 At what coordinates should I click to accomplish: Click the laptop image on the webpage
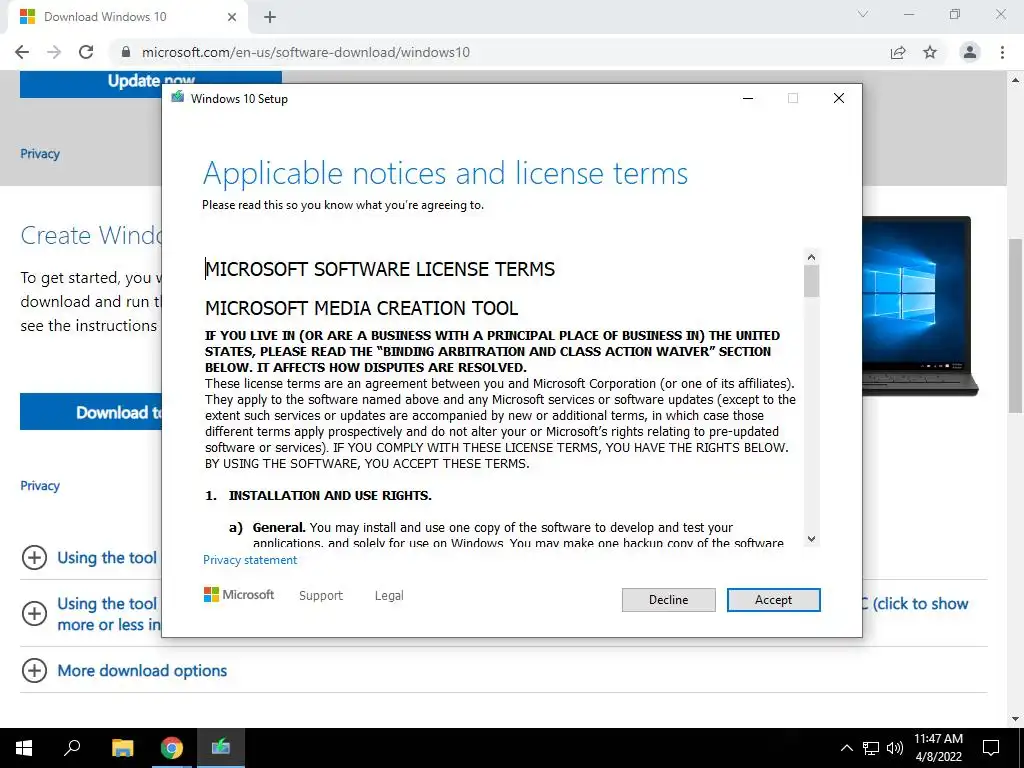tap(920, 306)
